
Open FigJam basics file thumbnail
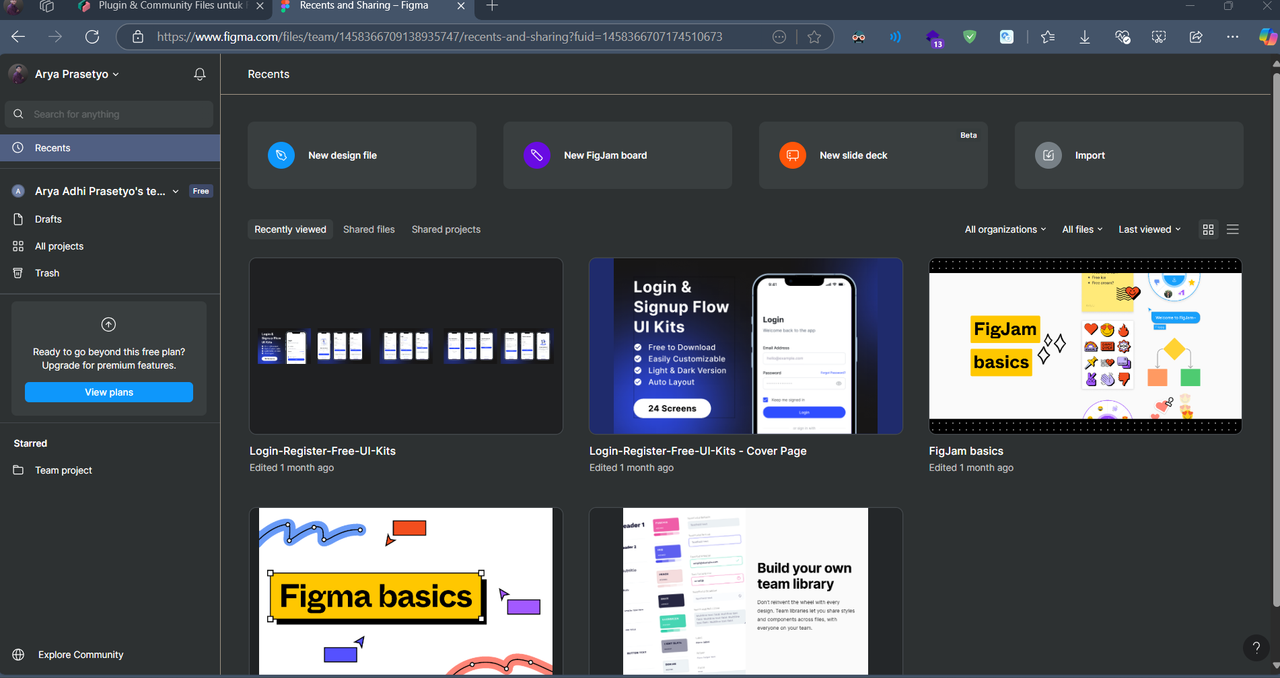[x=1086, y=346]
